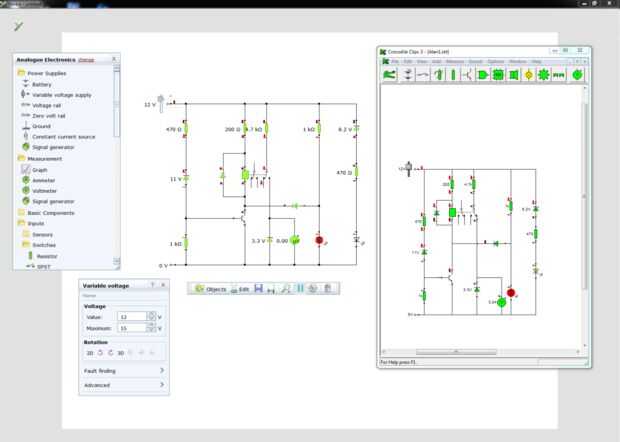Click the crocodile clip toolbar icon
This screenshot has width=620, height=442.
coord(389,75)
